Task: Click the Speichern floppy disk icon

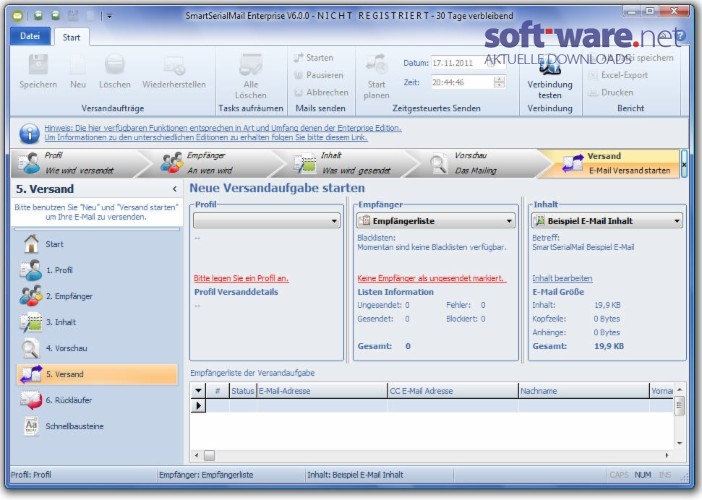Action: [x=38, y=65]
